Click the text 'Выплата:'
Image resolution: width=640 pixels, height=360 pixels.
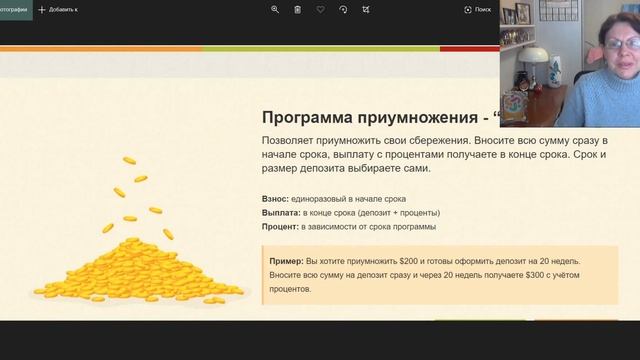coord(281,213)
